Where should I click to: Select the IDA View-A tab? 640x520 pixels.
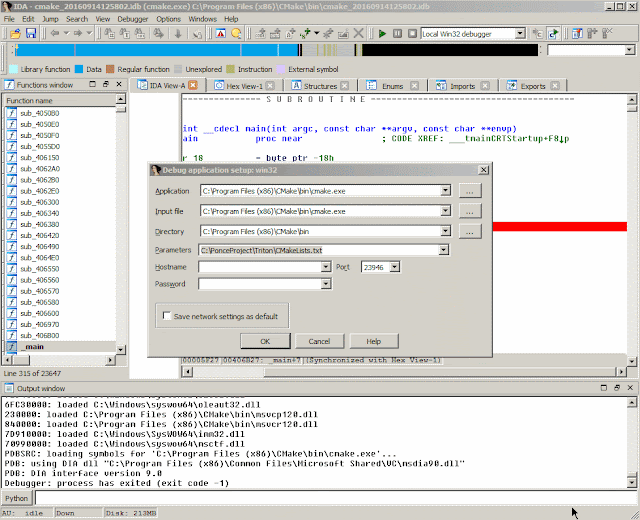(x=167, y=85)
